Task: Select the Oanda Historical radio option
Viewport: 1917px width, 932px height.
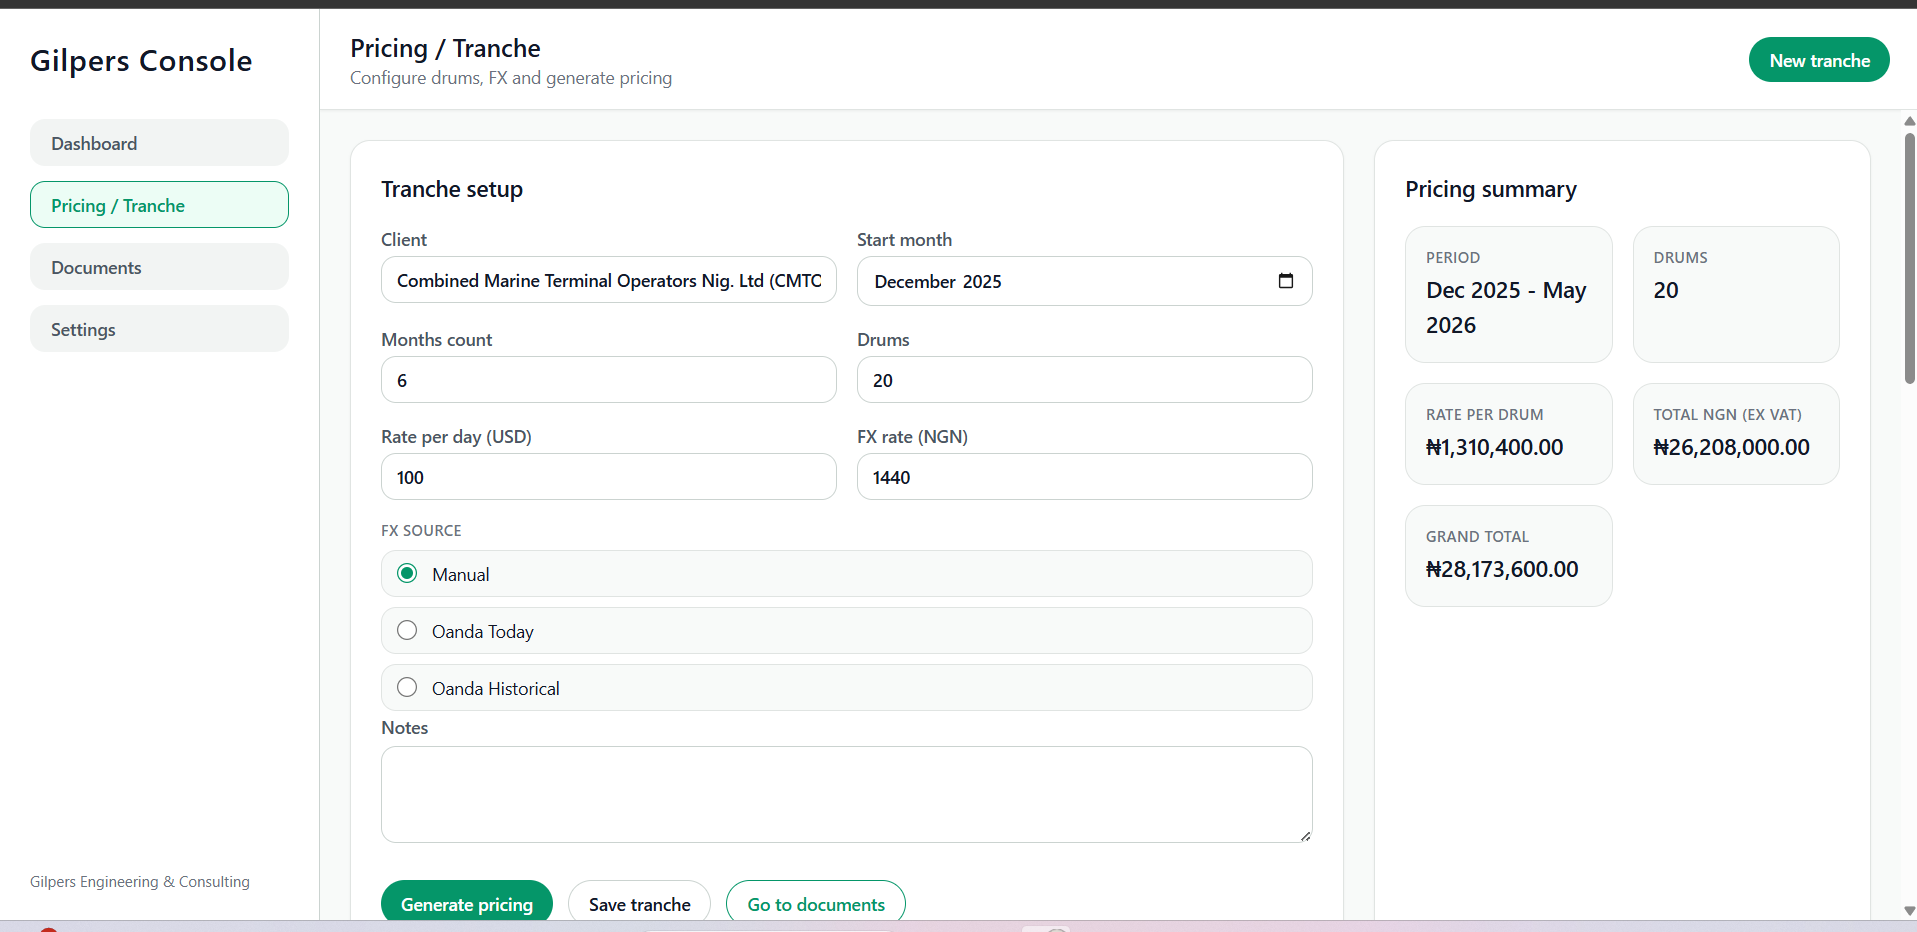Action: [x=407, y=688]
